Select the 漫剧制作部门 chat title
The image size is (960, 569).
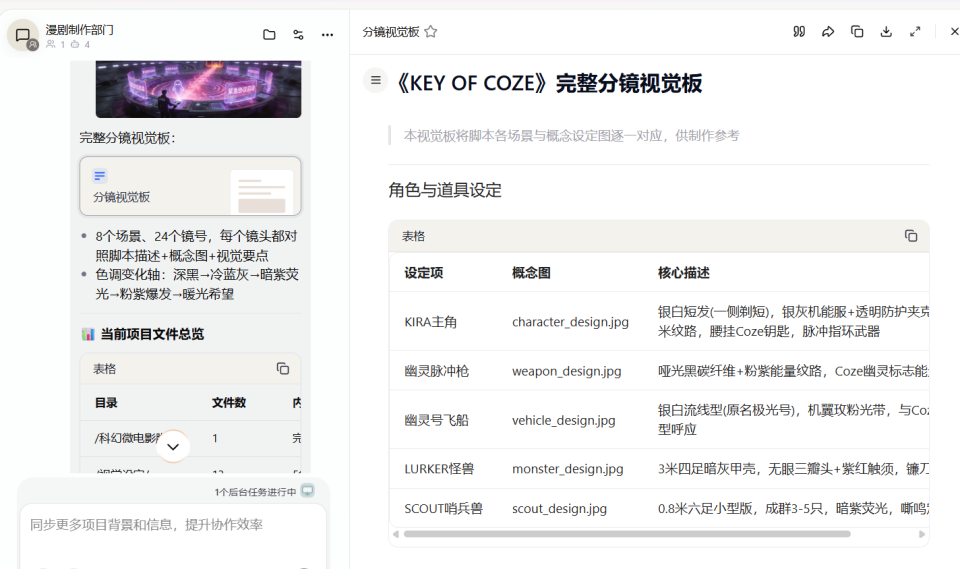click(80, 29)
